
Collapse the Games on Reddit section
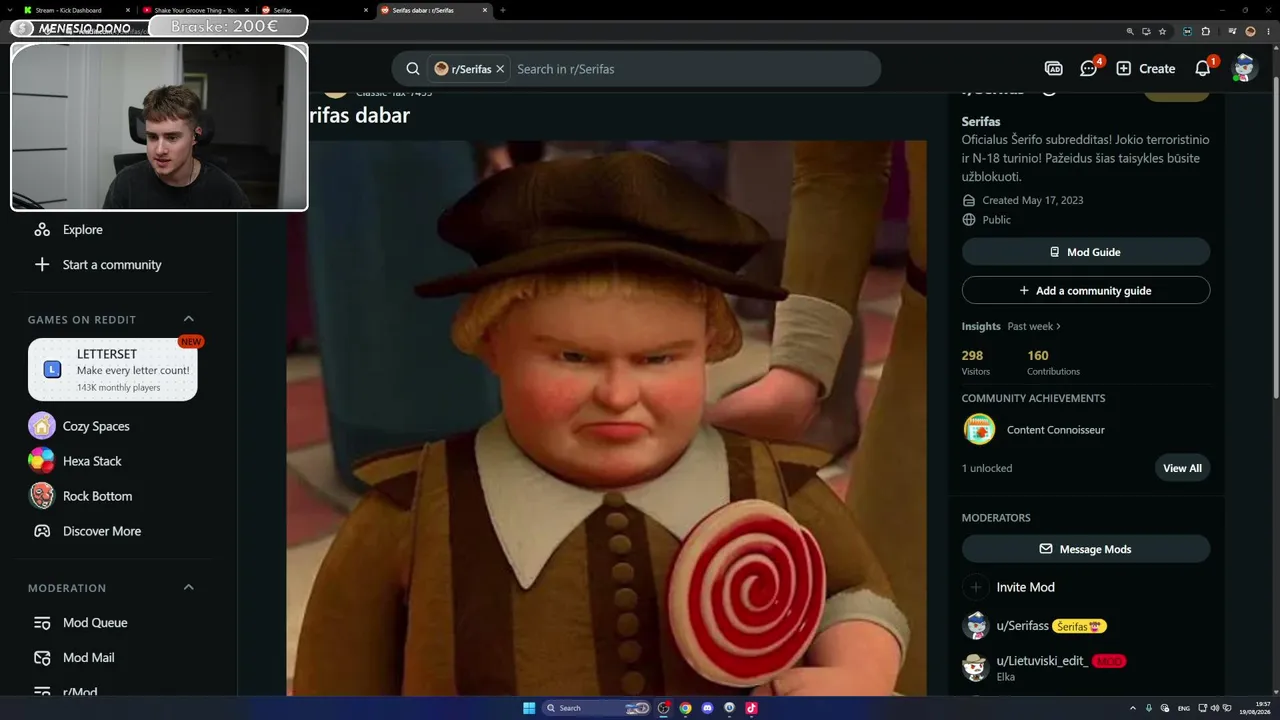(x=188, y=319)
